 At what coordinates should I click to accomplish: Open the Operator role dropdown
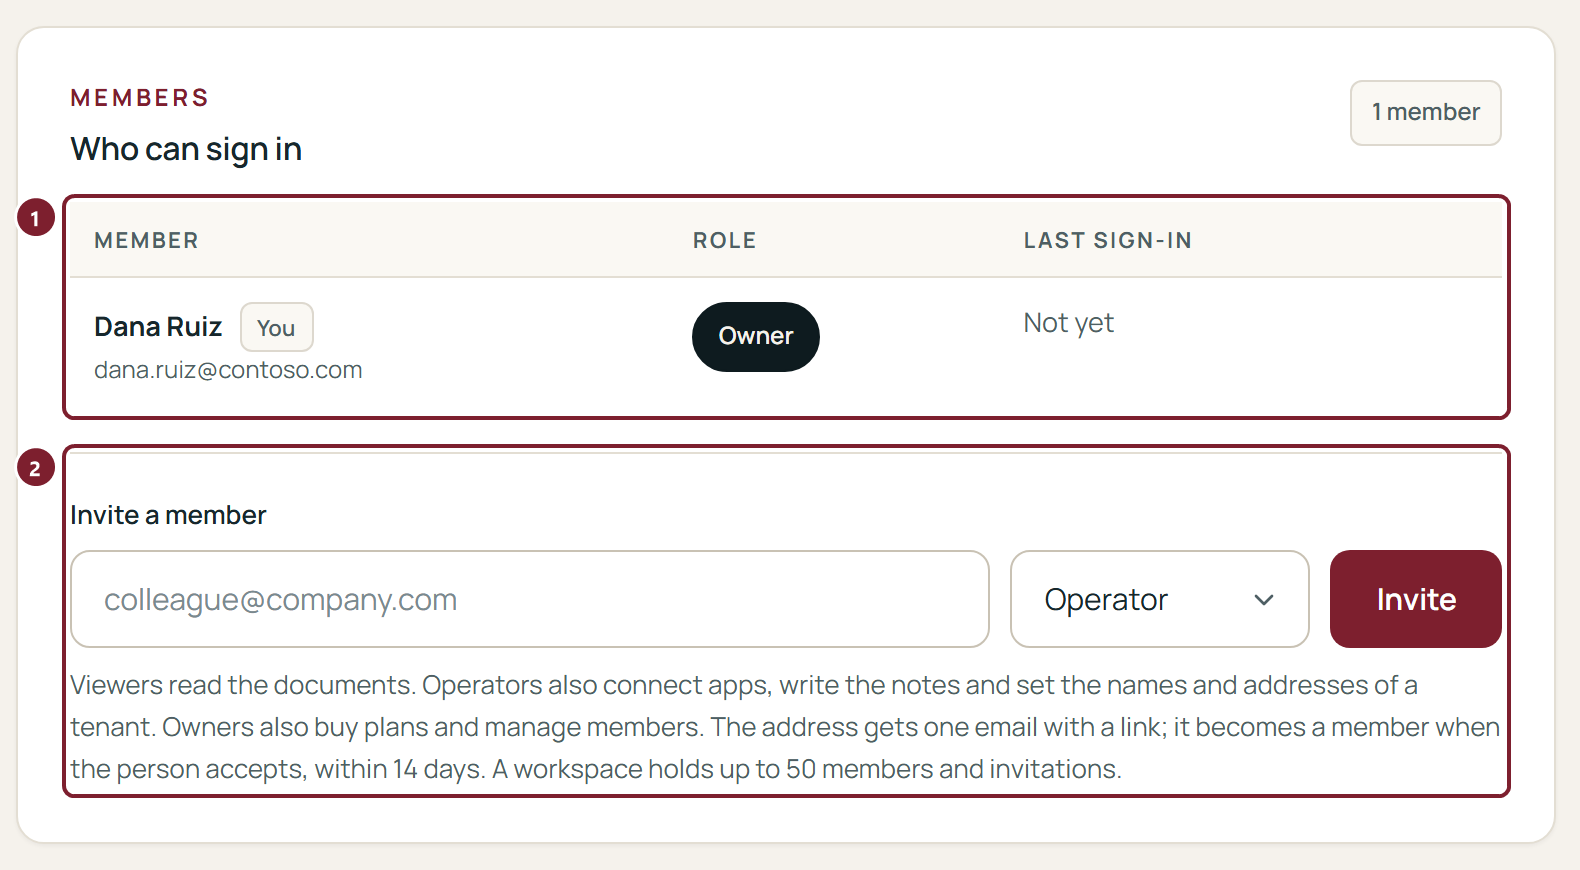click(x=1159, y=599)
